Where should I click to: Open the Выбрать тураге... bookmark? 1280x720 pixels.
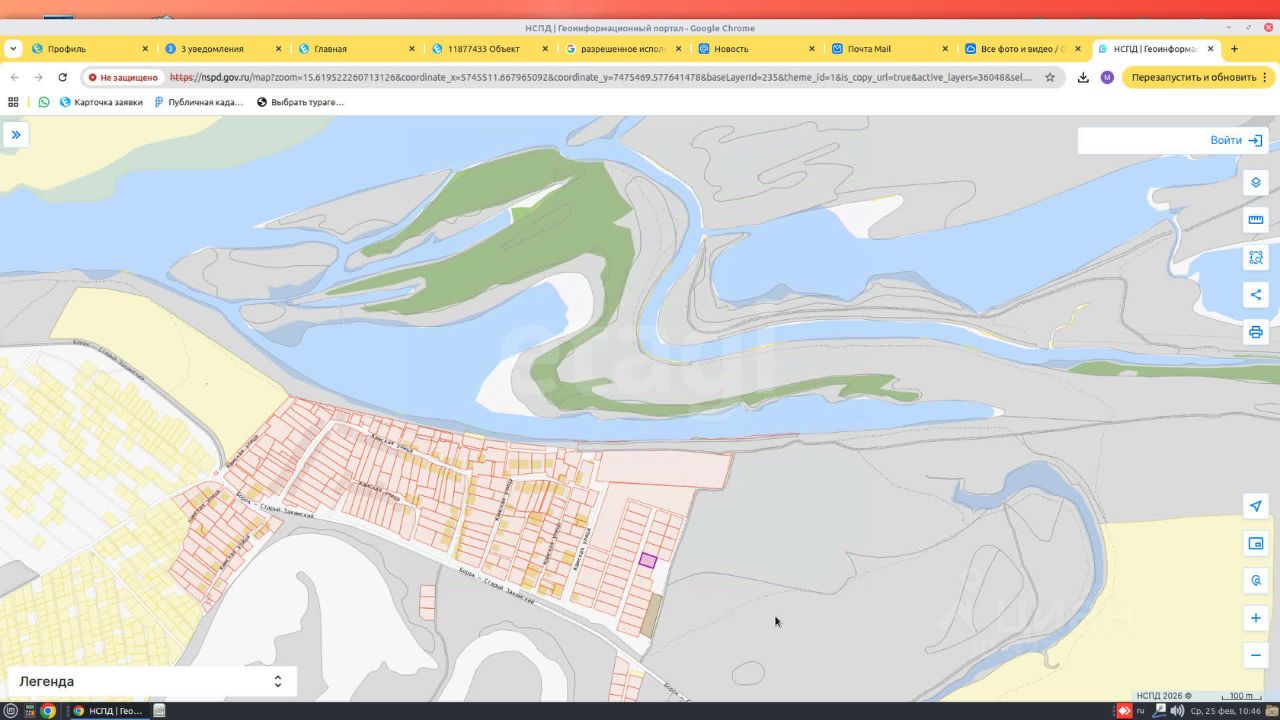click(300, 102)
